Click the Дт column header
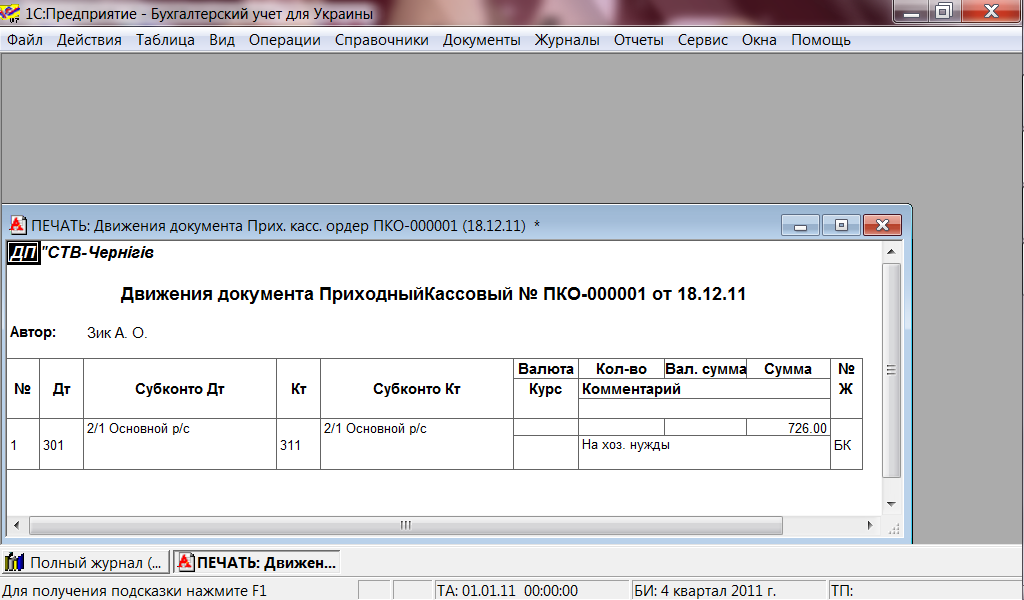Viewport: 1024px width, 600px height. point(61,388)
